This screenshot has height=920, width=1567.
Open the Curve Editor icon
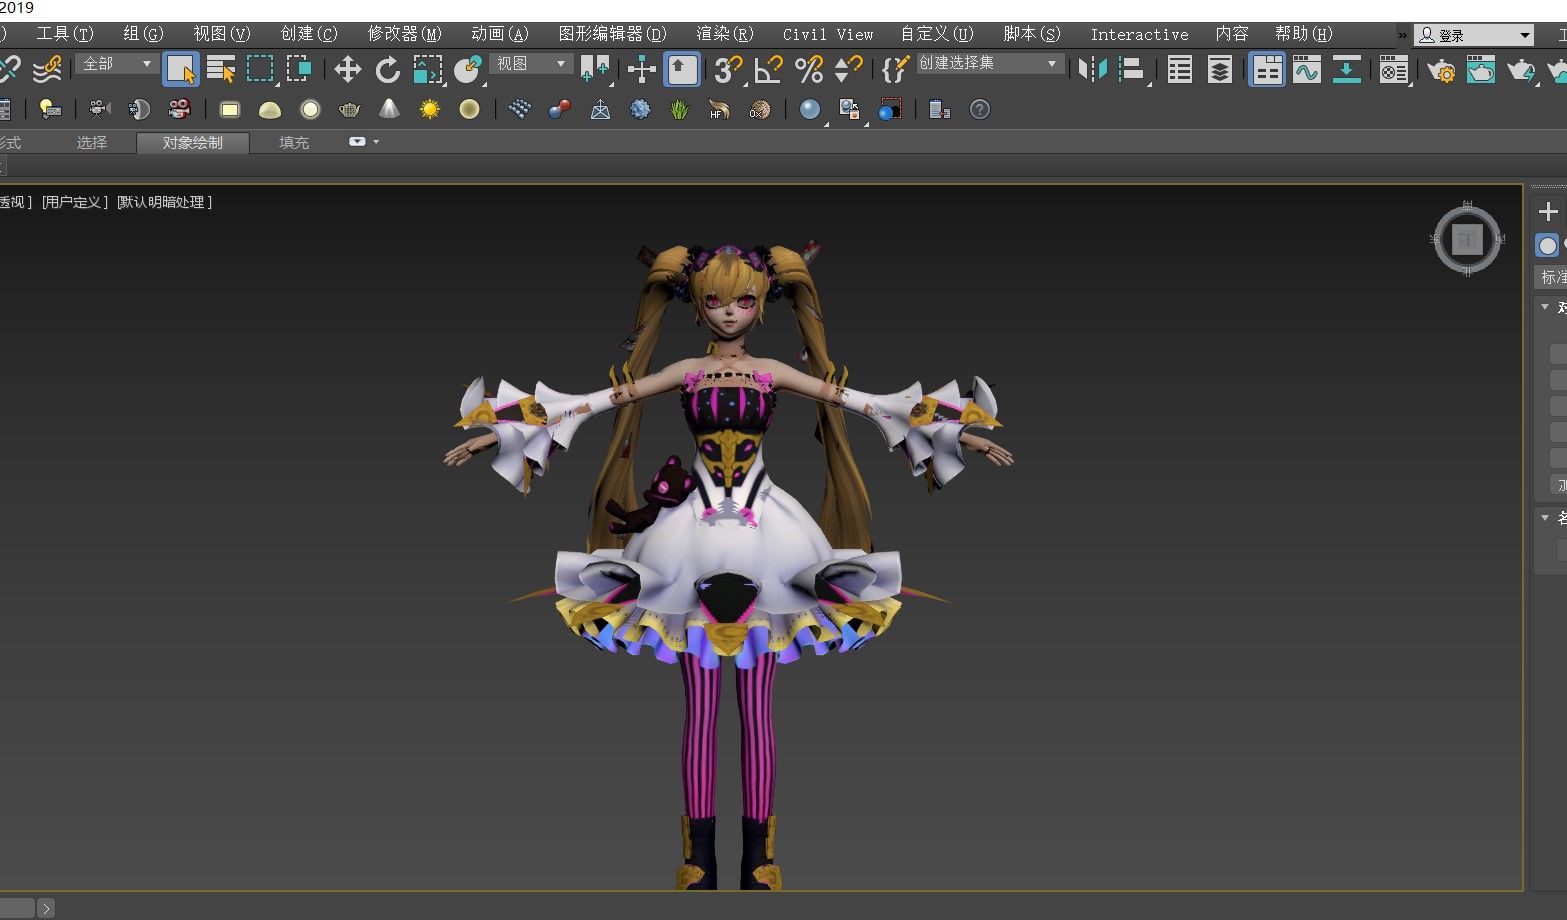1306,69
